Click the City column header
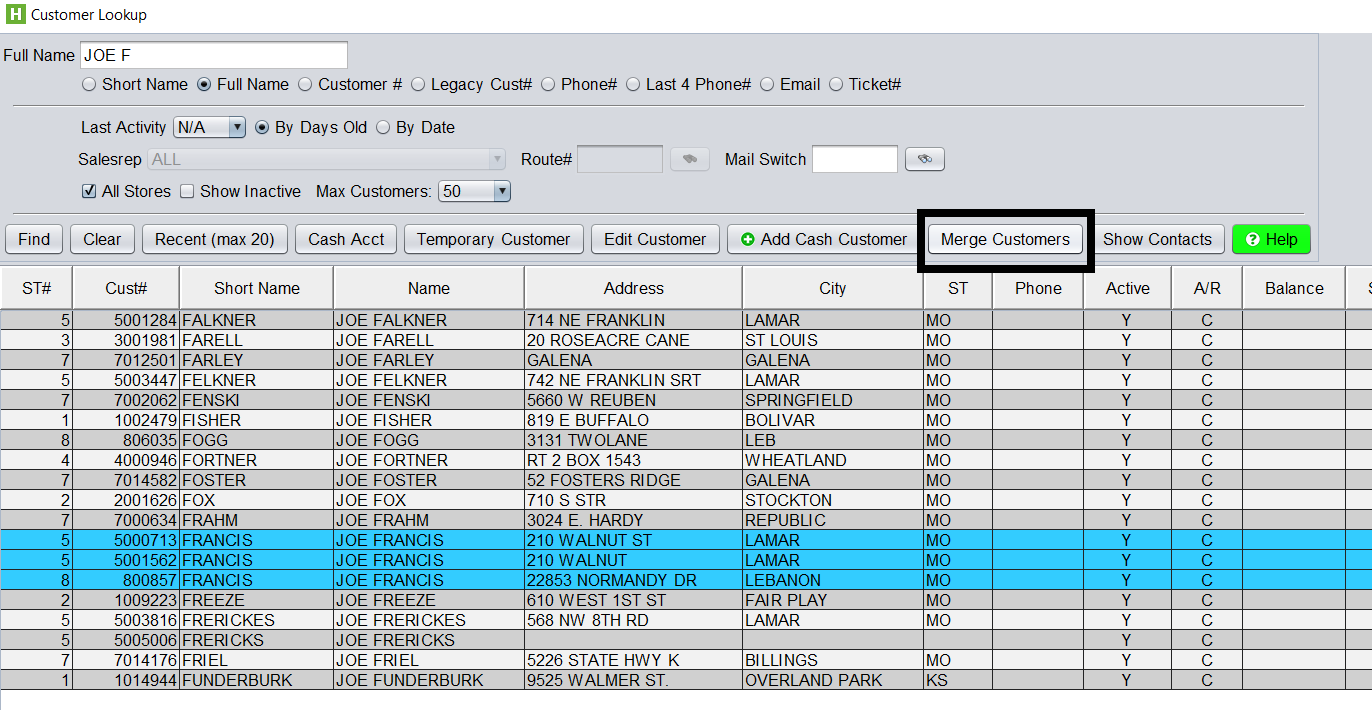1372x710 pixels. [832, 288]
